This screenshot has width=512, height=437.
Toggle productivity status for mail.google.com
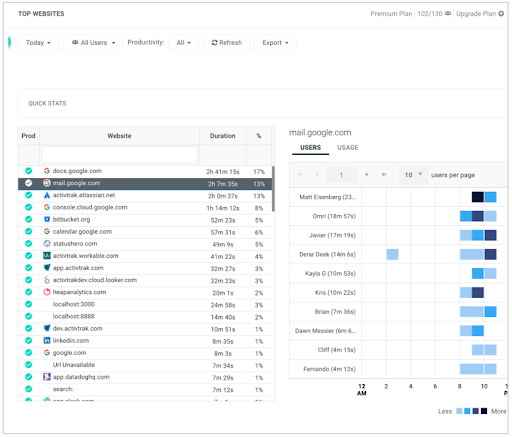pos(29,183)
